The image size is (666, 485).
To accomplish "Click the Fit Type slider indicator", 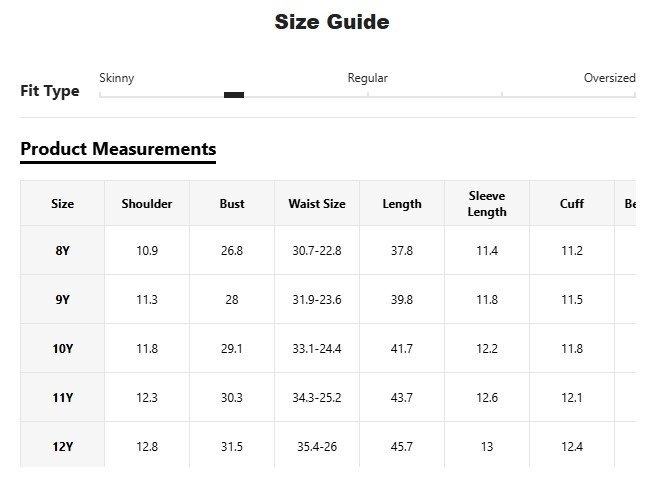I will click(x=234, y=95).
